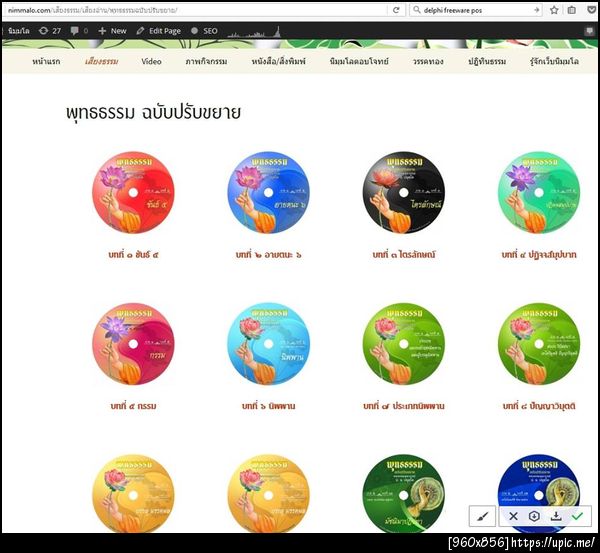The image size is (600, 553).
Task: Cancel the capture with the X icon
Action: point(513,516)
